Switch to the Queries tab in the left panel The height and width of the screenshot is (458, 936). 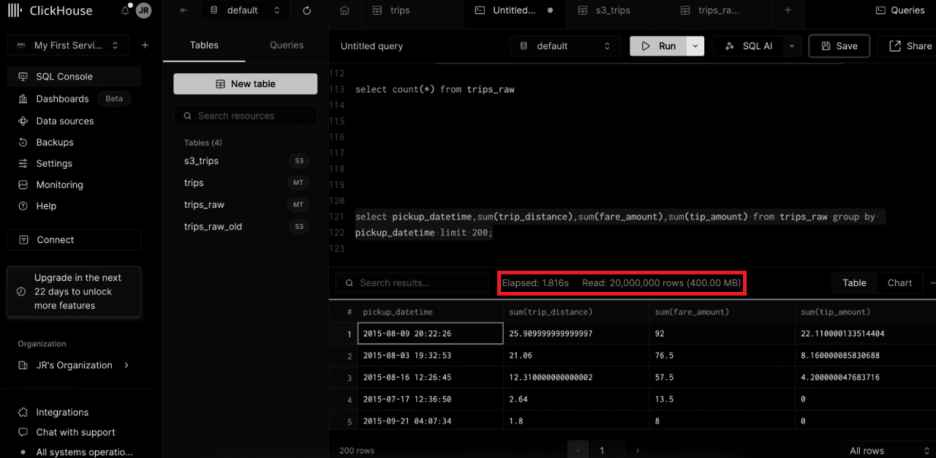(x=287, y=45)
